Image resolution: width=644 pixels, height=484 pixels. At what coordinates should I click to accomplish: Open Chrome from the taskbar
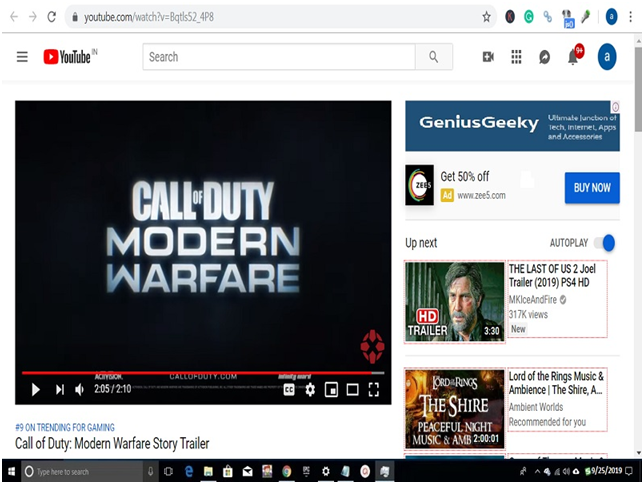click(286, 471)
